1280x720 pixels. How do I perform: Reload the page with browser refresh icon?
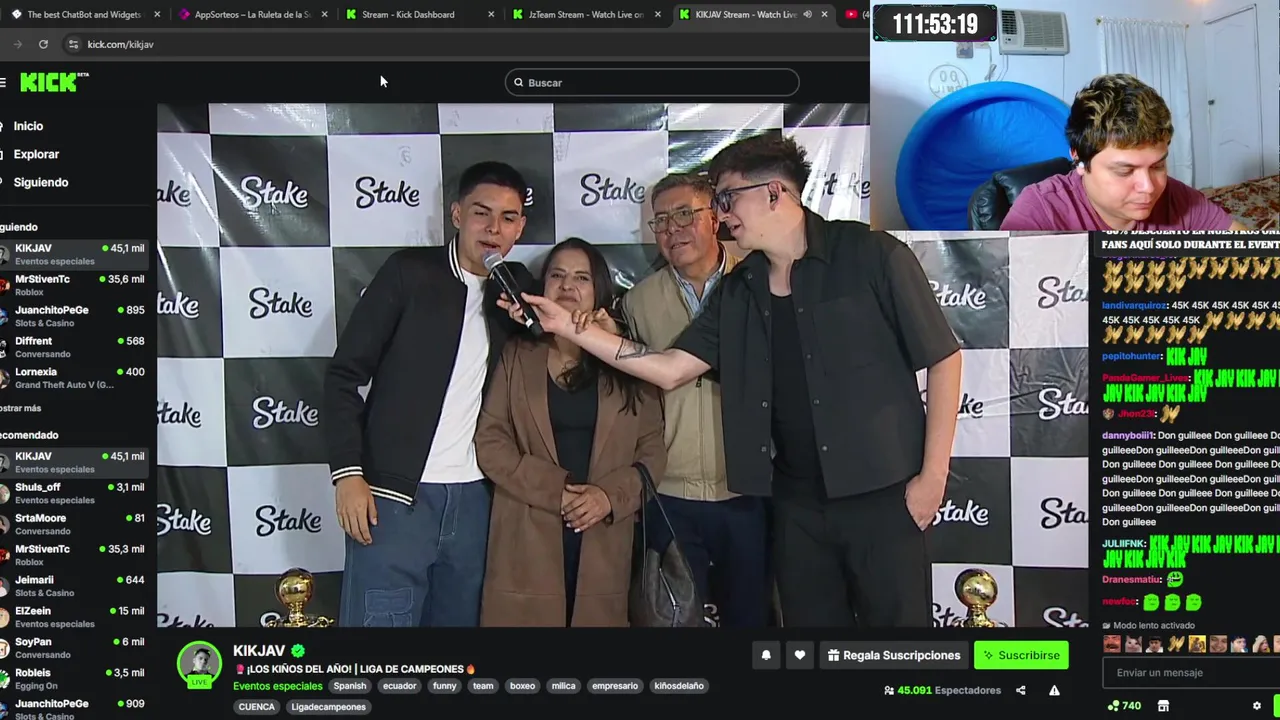(x=43, y=44)
